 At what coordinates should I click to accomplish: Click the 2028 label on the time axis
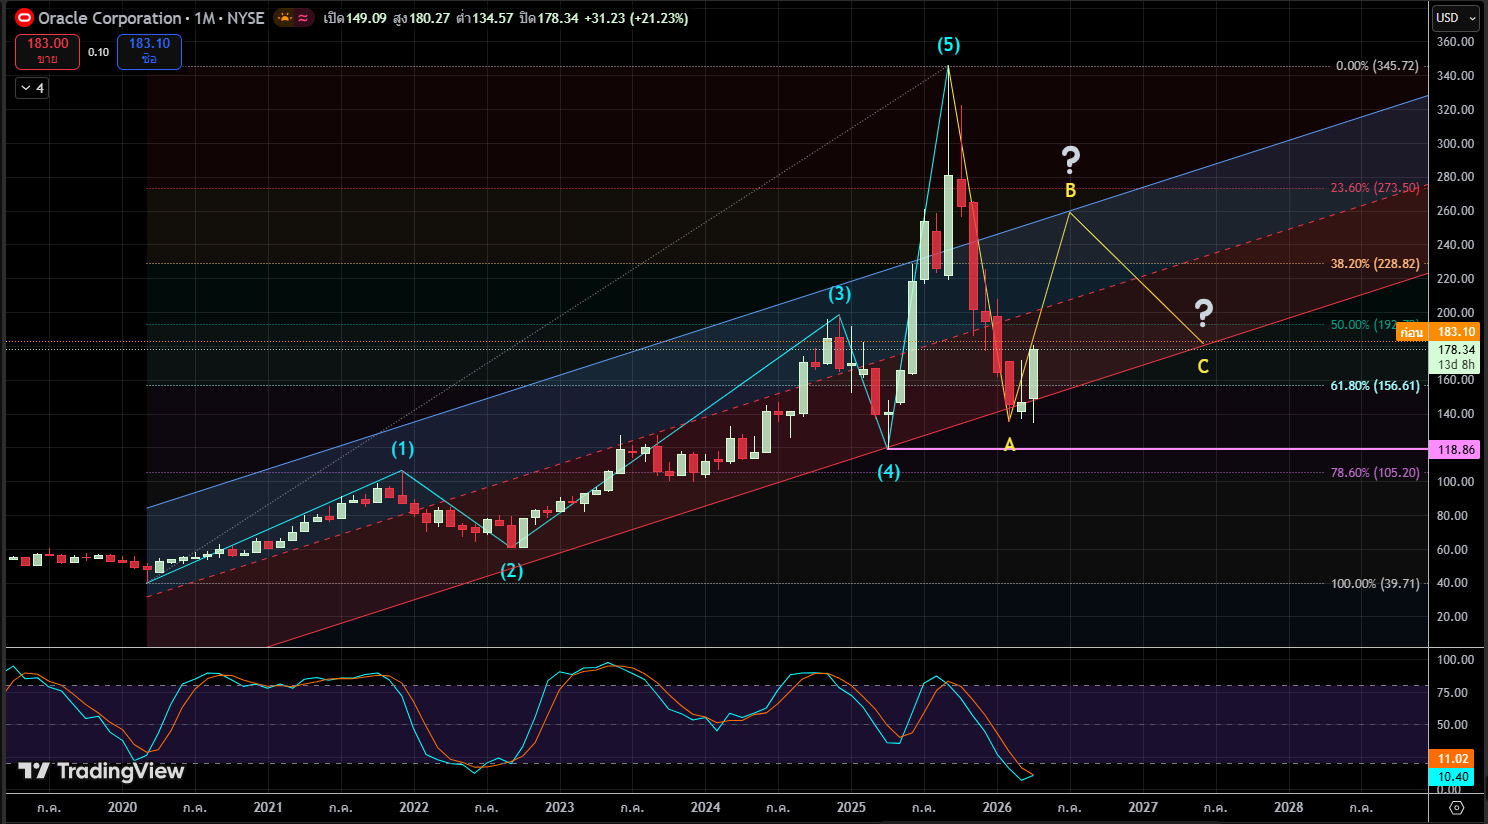[1289, 807]
